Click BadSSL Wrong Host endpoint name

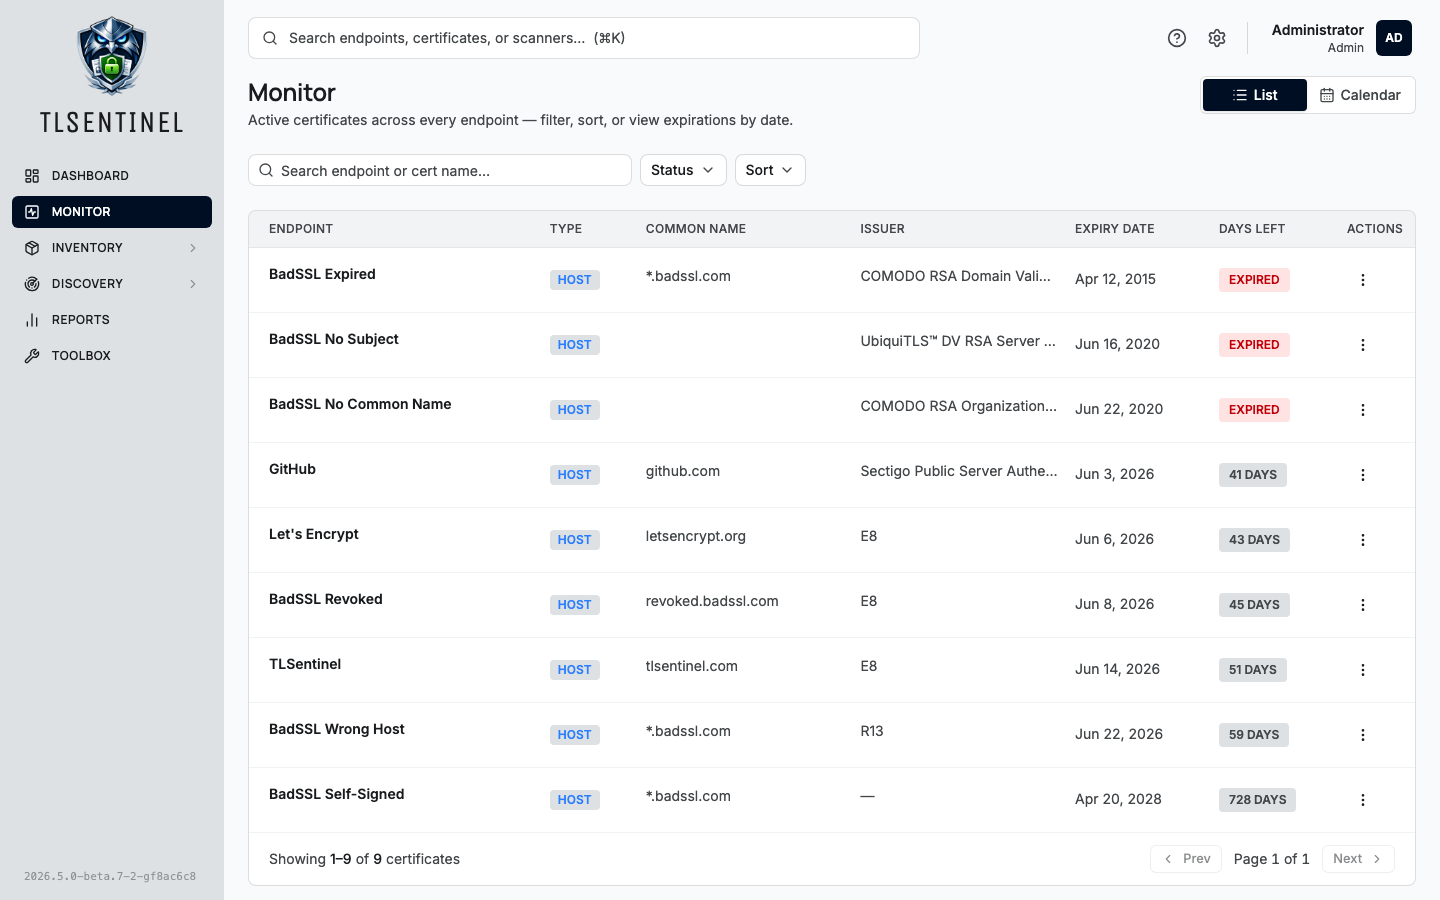pos(337,729)
